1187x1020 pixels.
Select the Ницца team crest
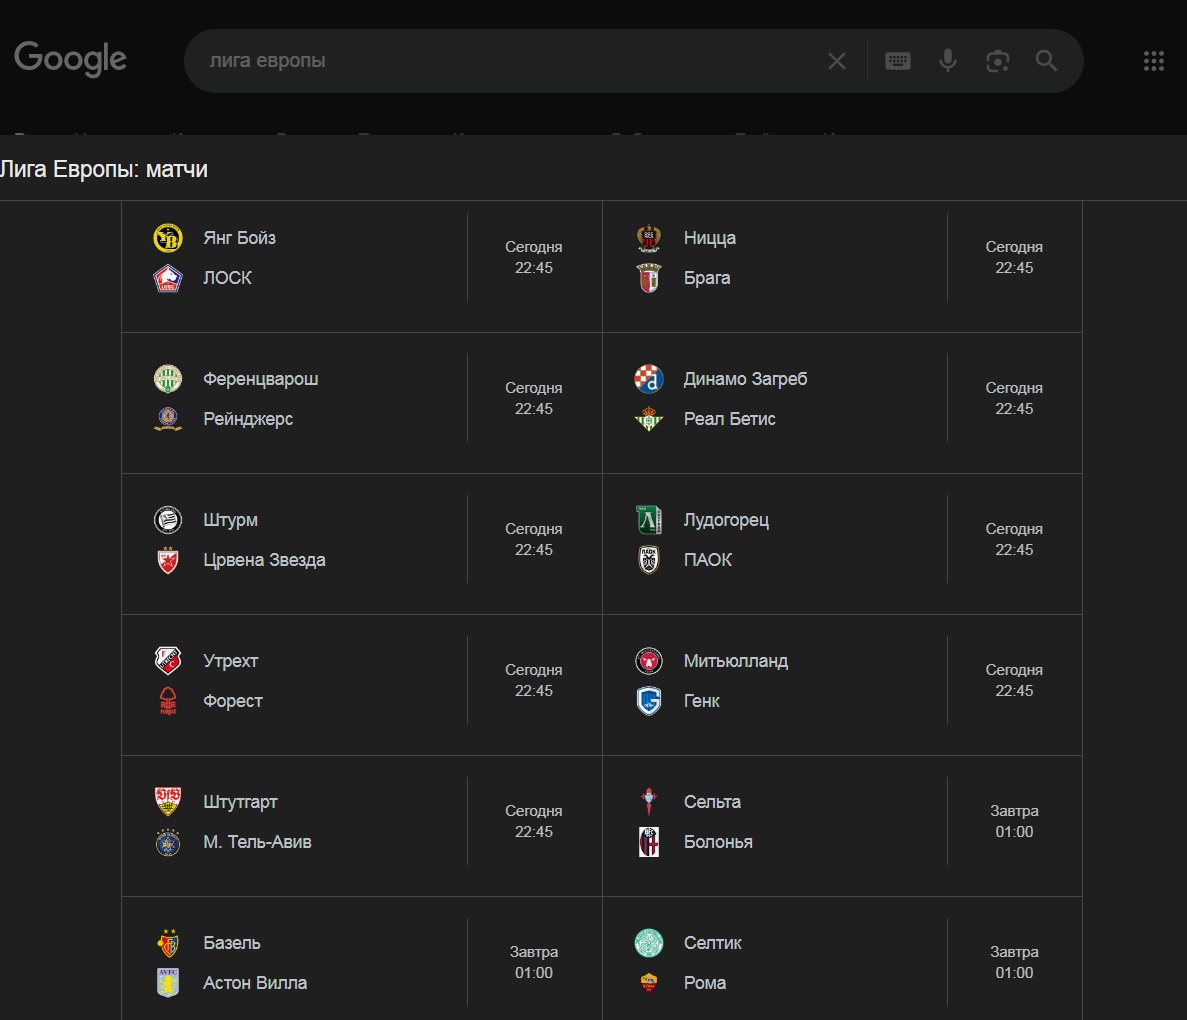click(x=649, y=238)
